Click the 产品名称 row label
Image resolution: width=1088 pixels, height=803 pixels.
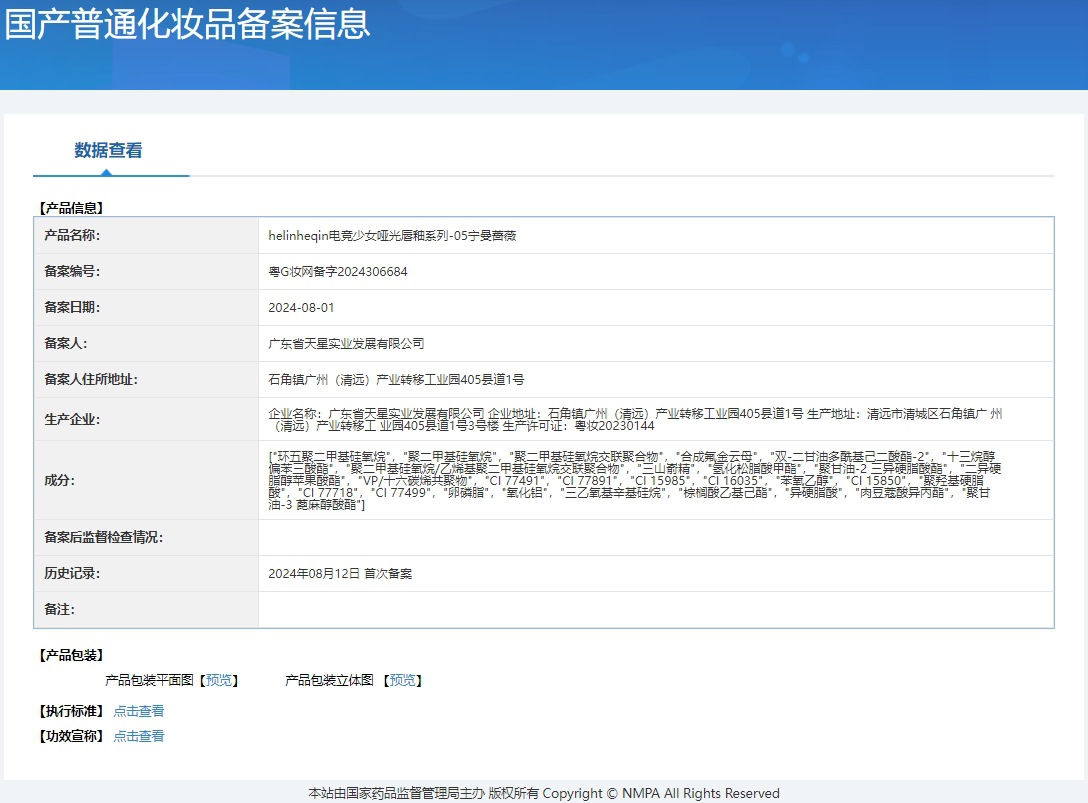click(x=72, y=235)
